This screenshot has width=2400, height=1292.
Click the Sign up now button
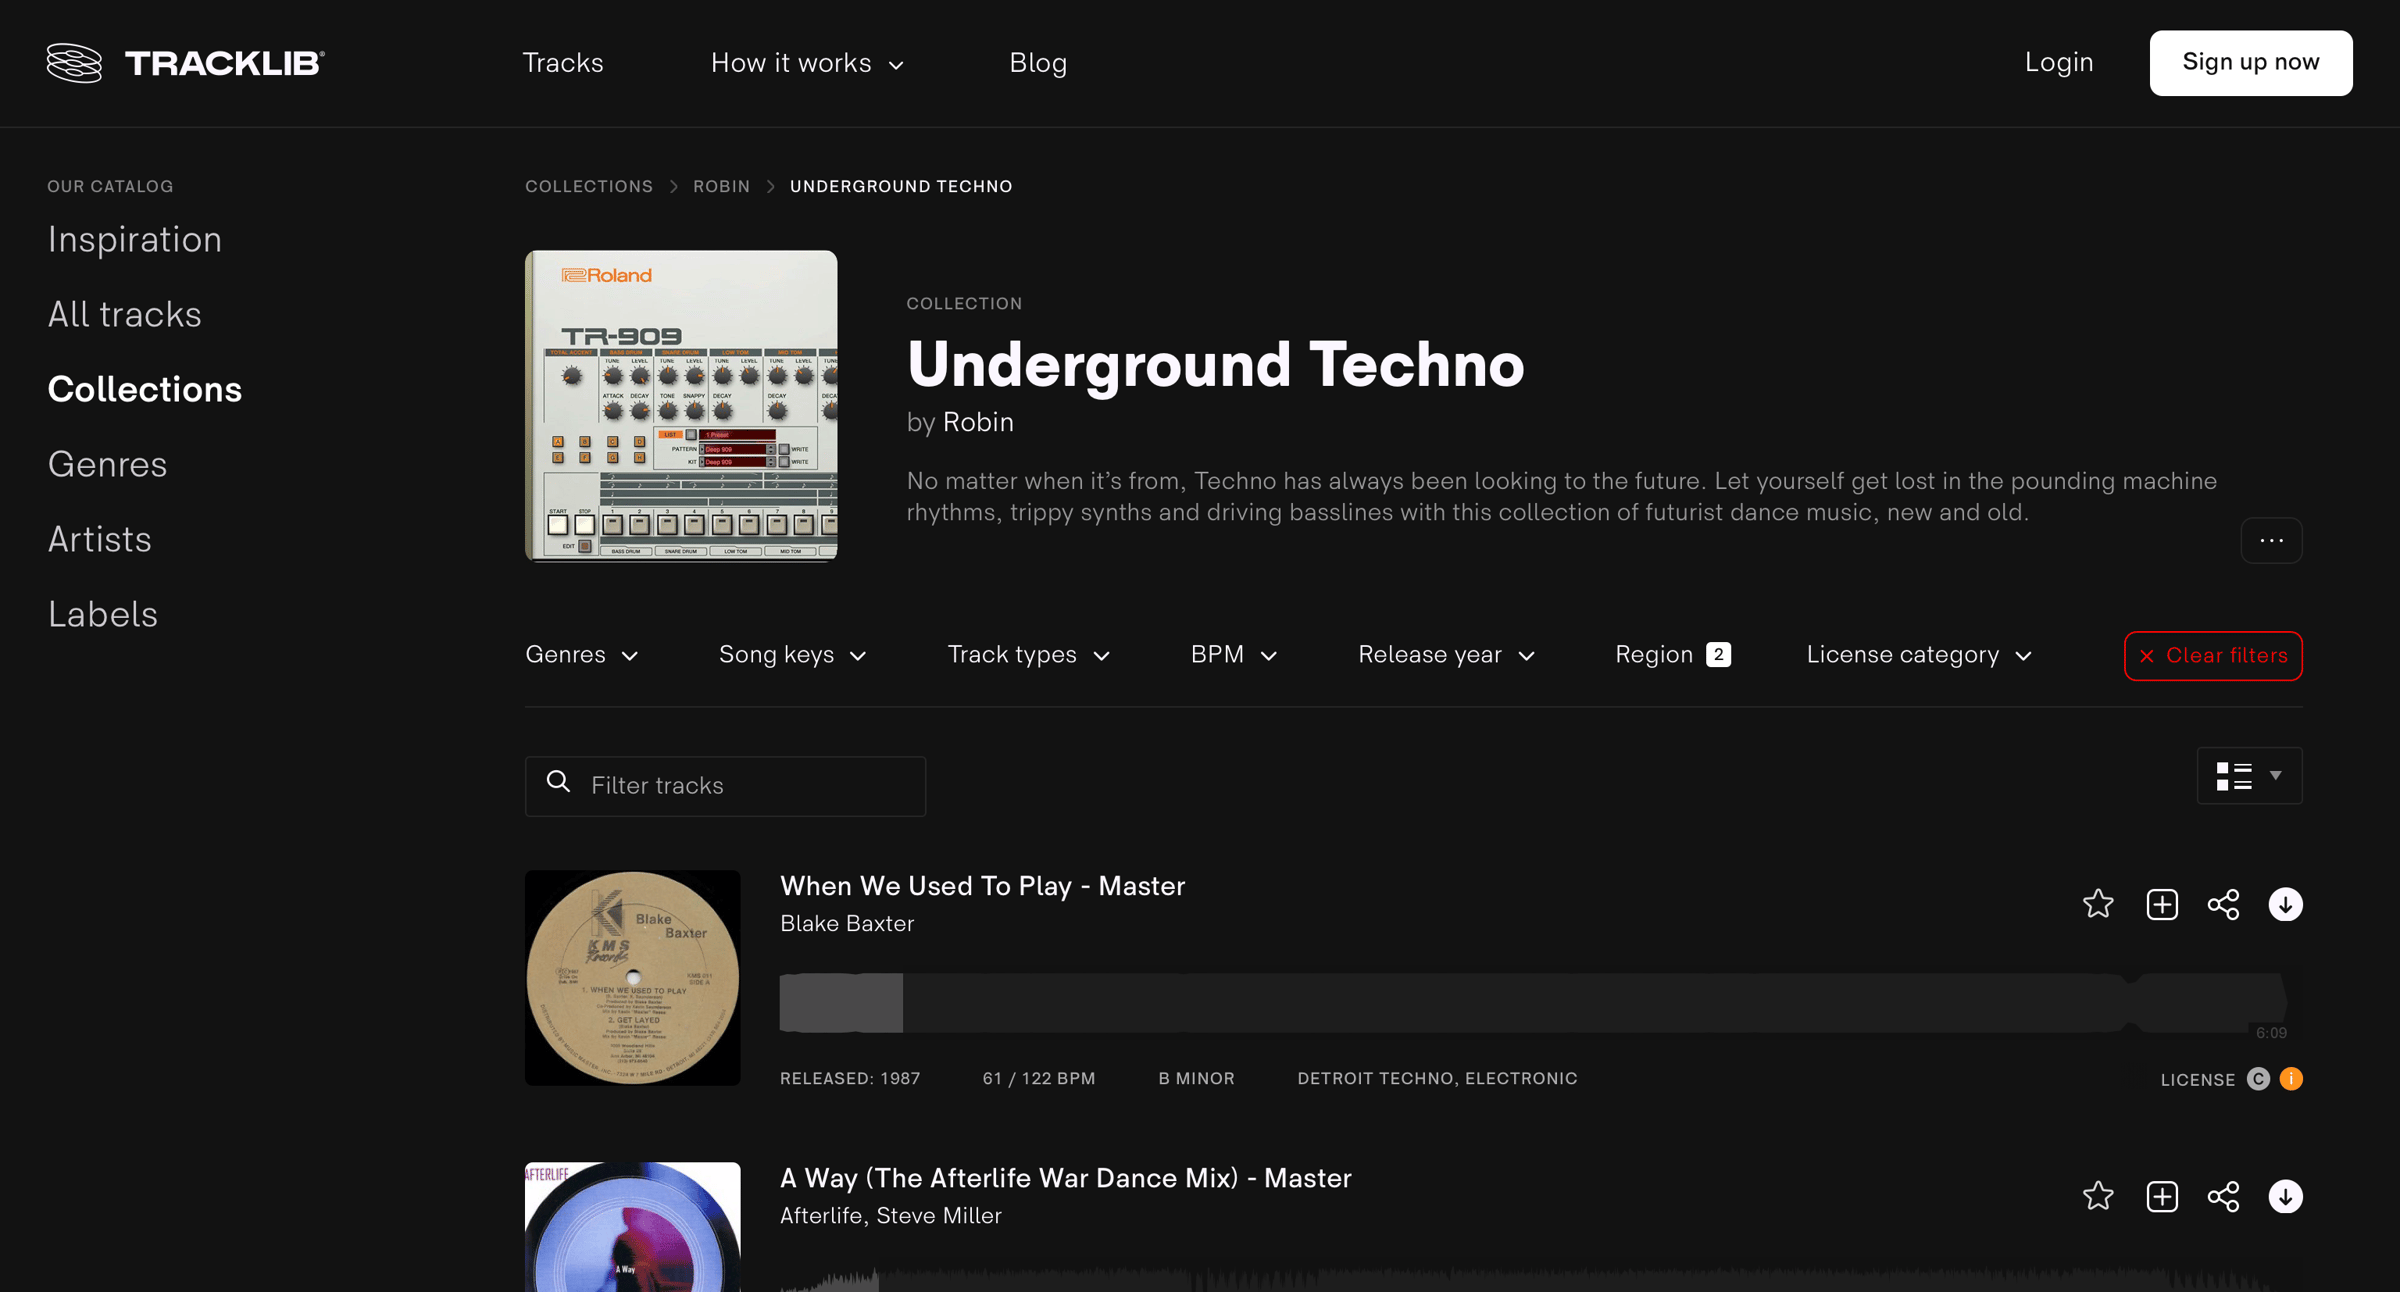tap(2251, 62)
